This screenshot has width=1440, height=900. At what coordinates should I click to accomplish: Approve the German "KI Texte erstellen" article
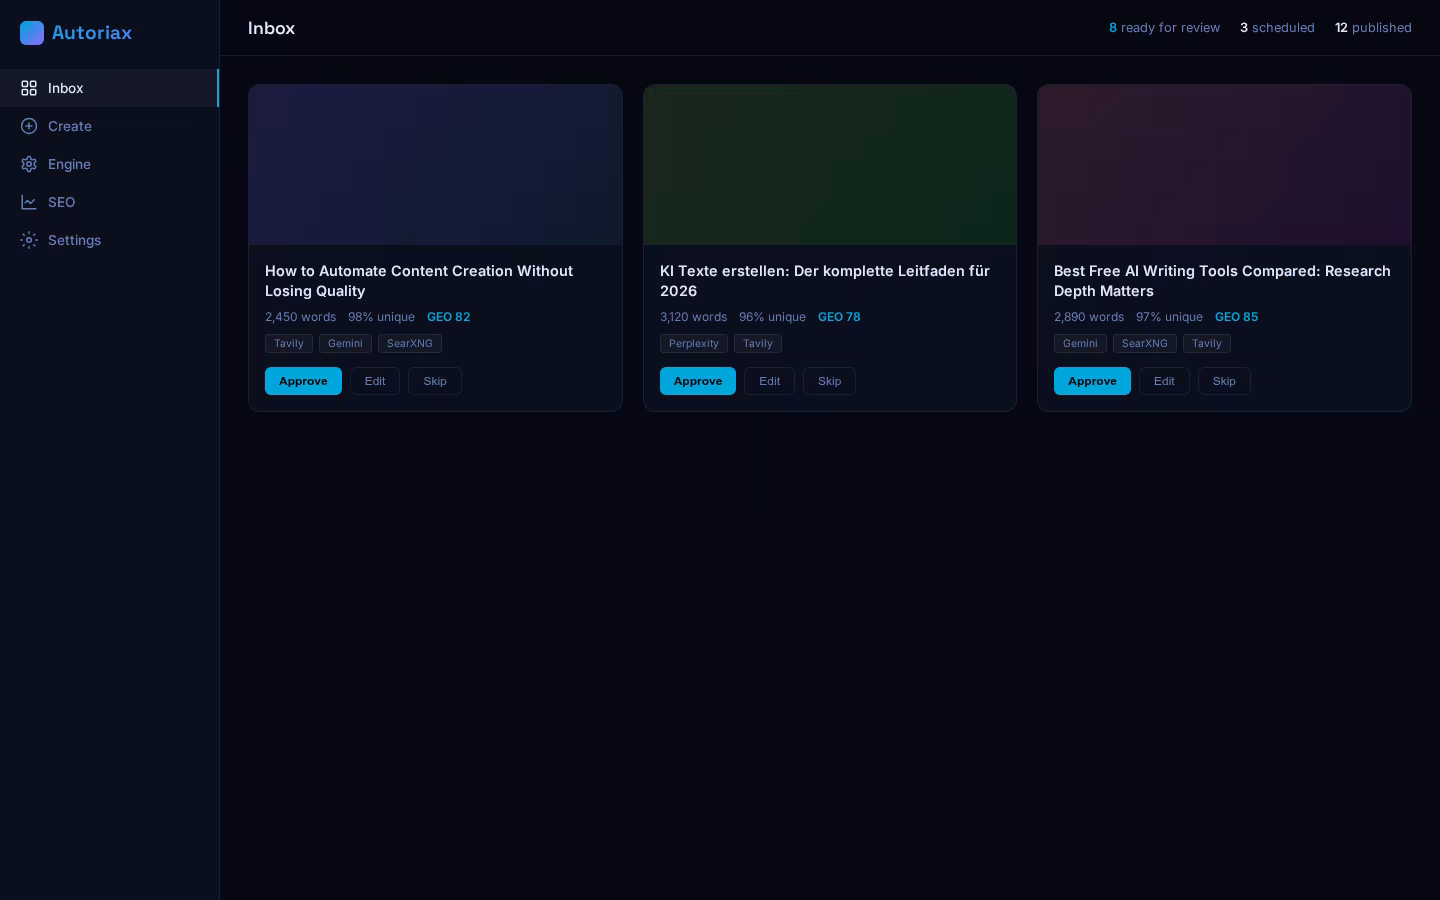pos(698,381)
